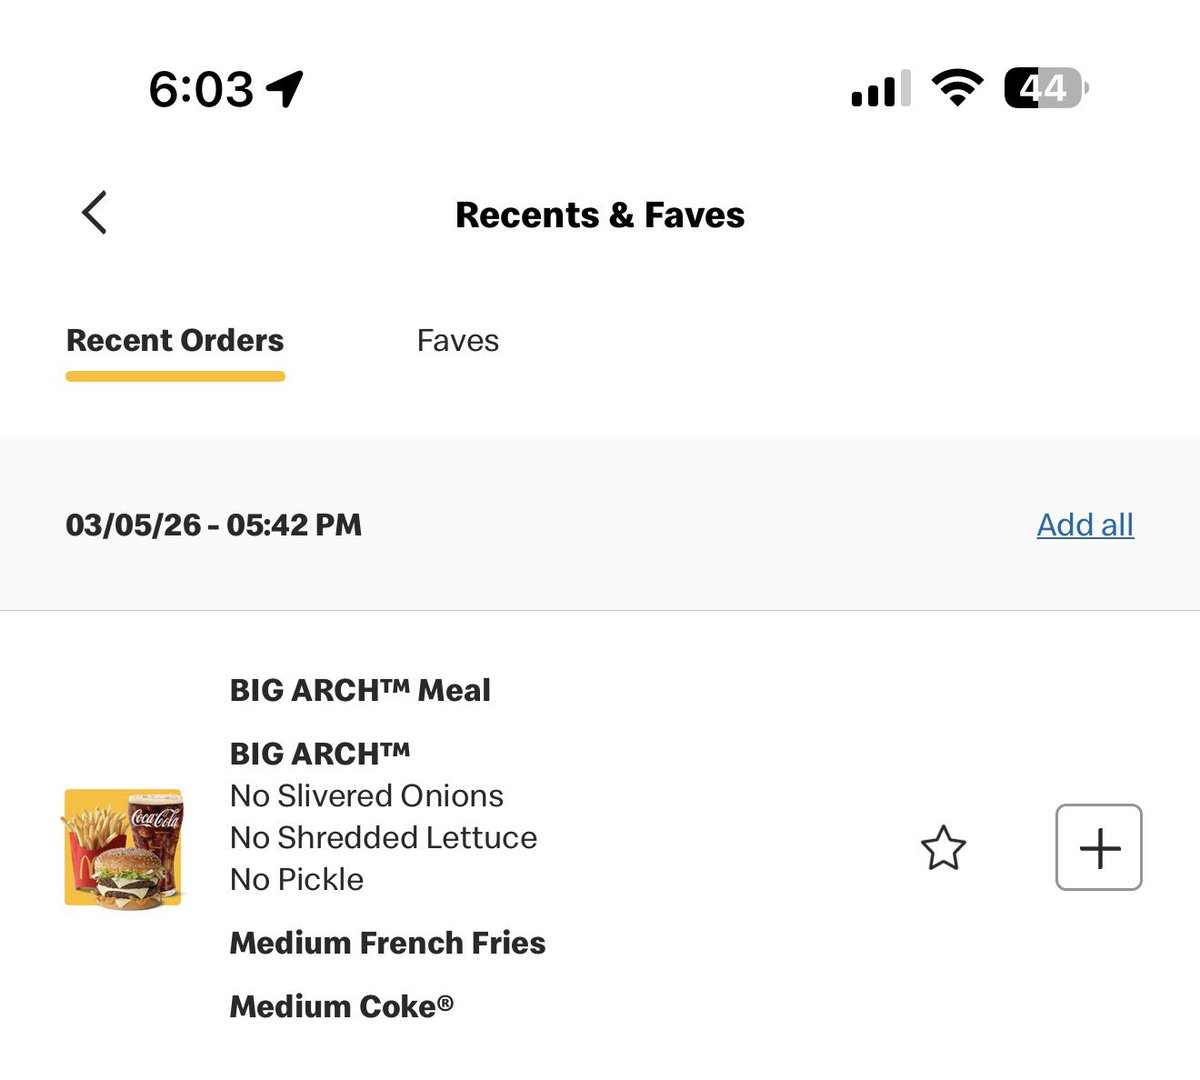Add Big Arch Meal using plus button
Image resolution: width=1200 pixels, height=1080 pixels.
coord(1098,848)
